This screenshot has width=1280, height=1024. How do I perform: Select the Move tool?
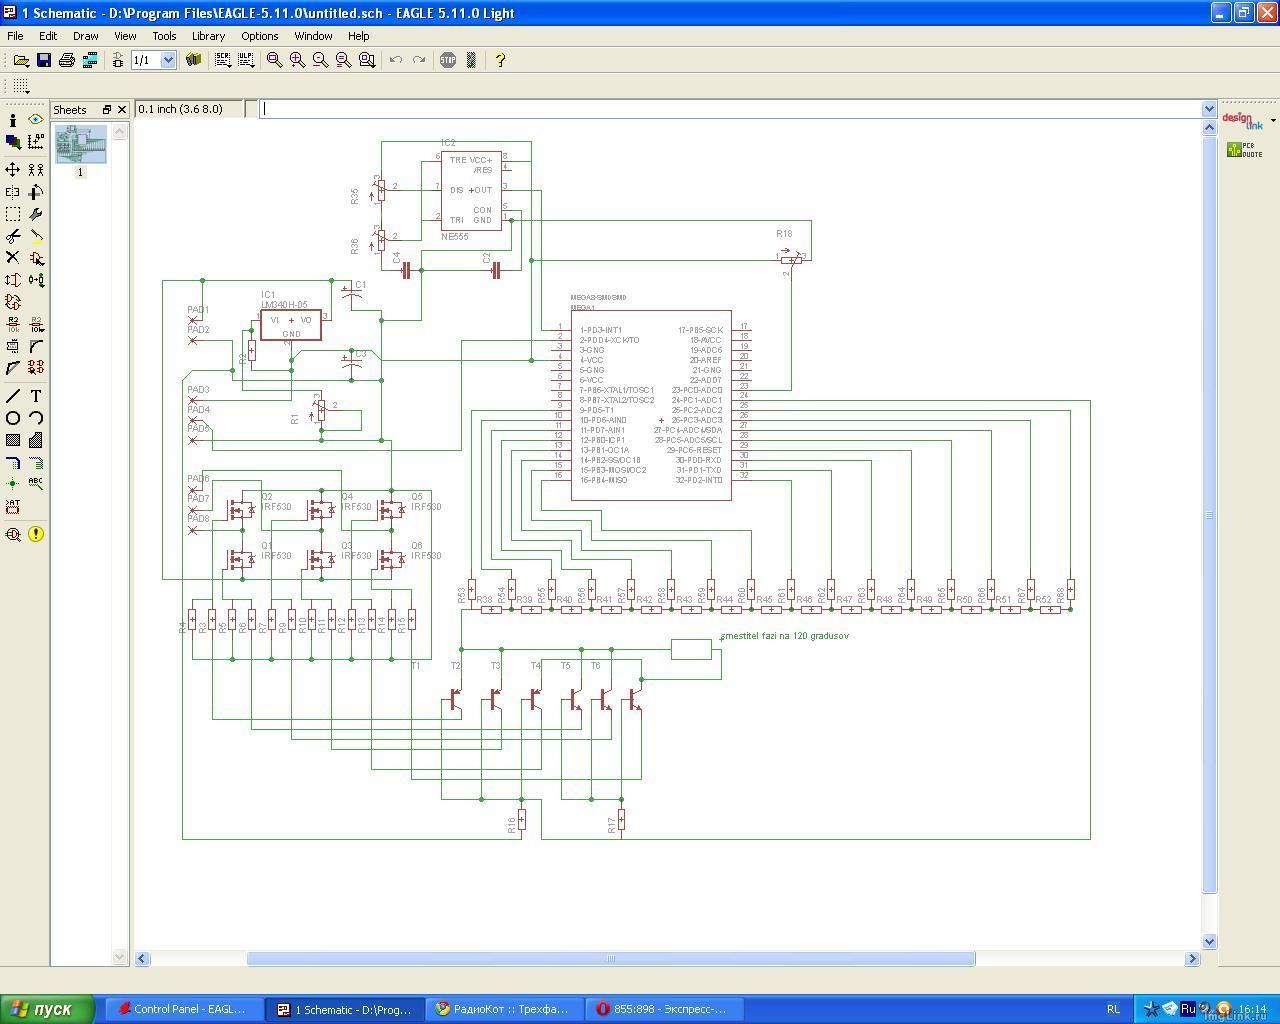[13, 170]
